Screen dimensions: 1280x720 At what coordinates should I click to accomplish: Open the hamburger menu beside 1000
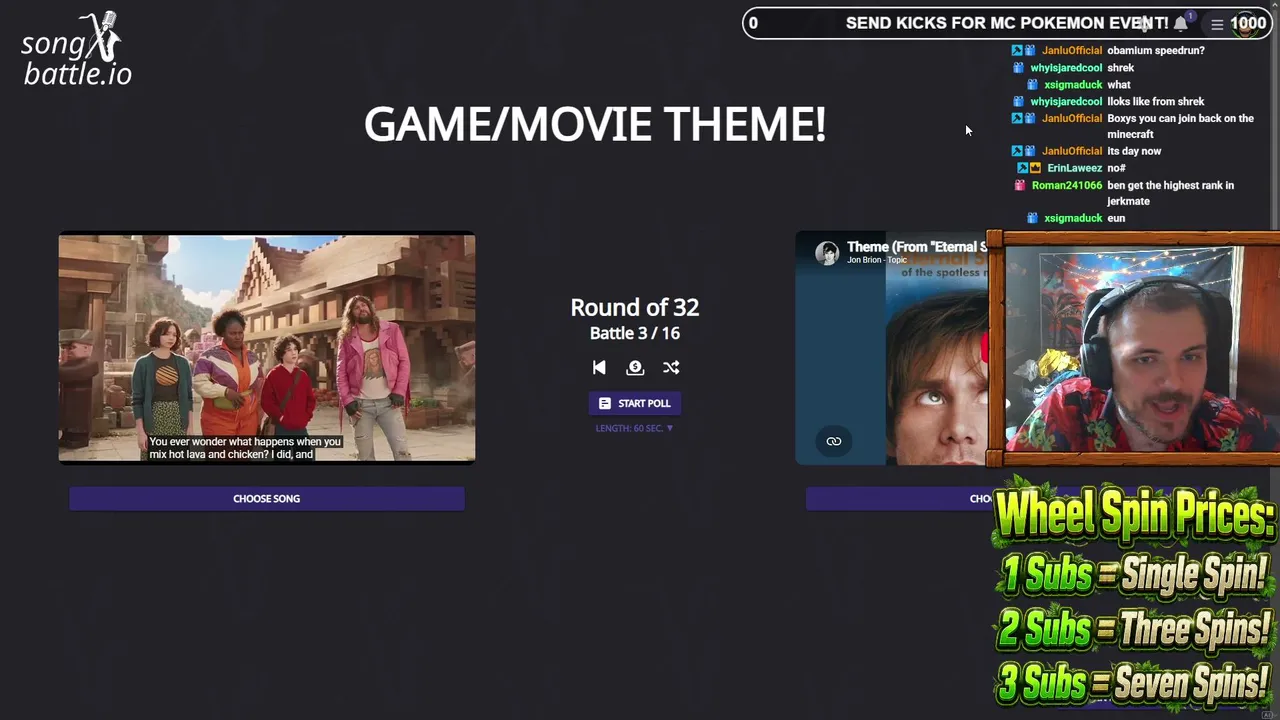pyautogui.click(x=1217, y=24)
